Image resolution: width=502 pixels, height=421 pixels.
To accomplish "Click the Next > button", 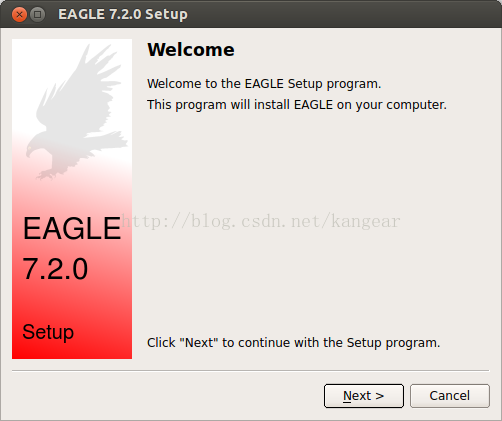I will pos(364,396).
